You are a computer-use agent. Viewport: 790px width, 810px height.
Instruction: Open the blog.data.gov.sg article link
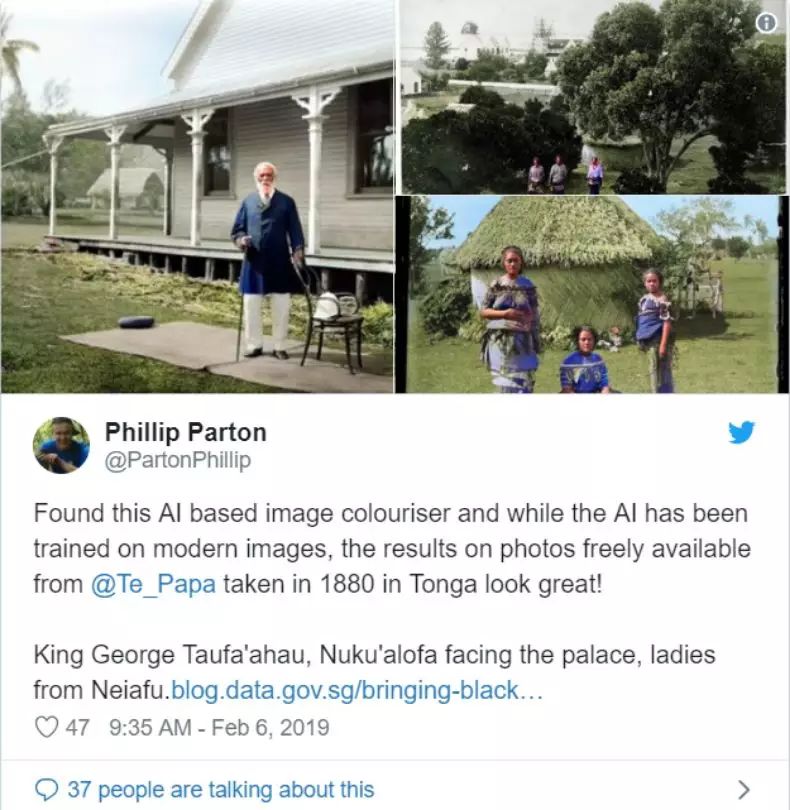(357, 690)
